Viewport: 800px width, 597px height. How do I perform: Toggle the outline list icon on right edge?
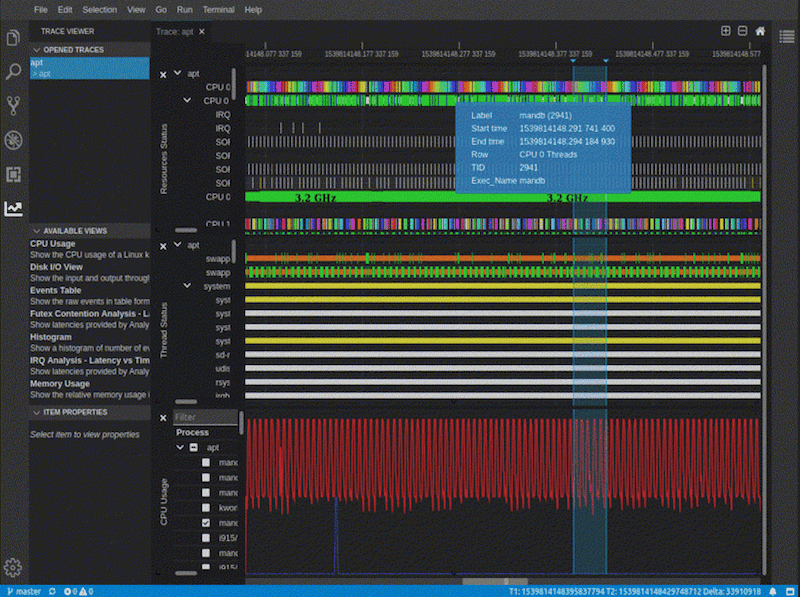point(787,37)
